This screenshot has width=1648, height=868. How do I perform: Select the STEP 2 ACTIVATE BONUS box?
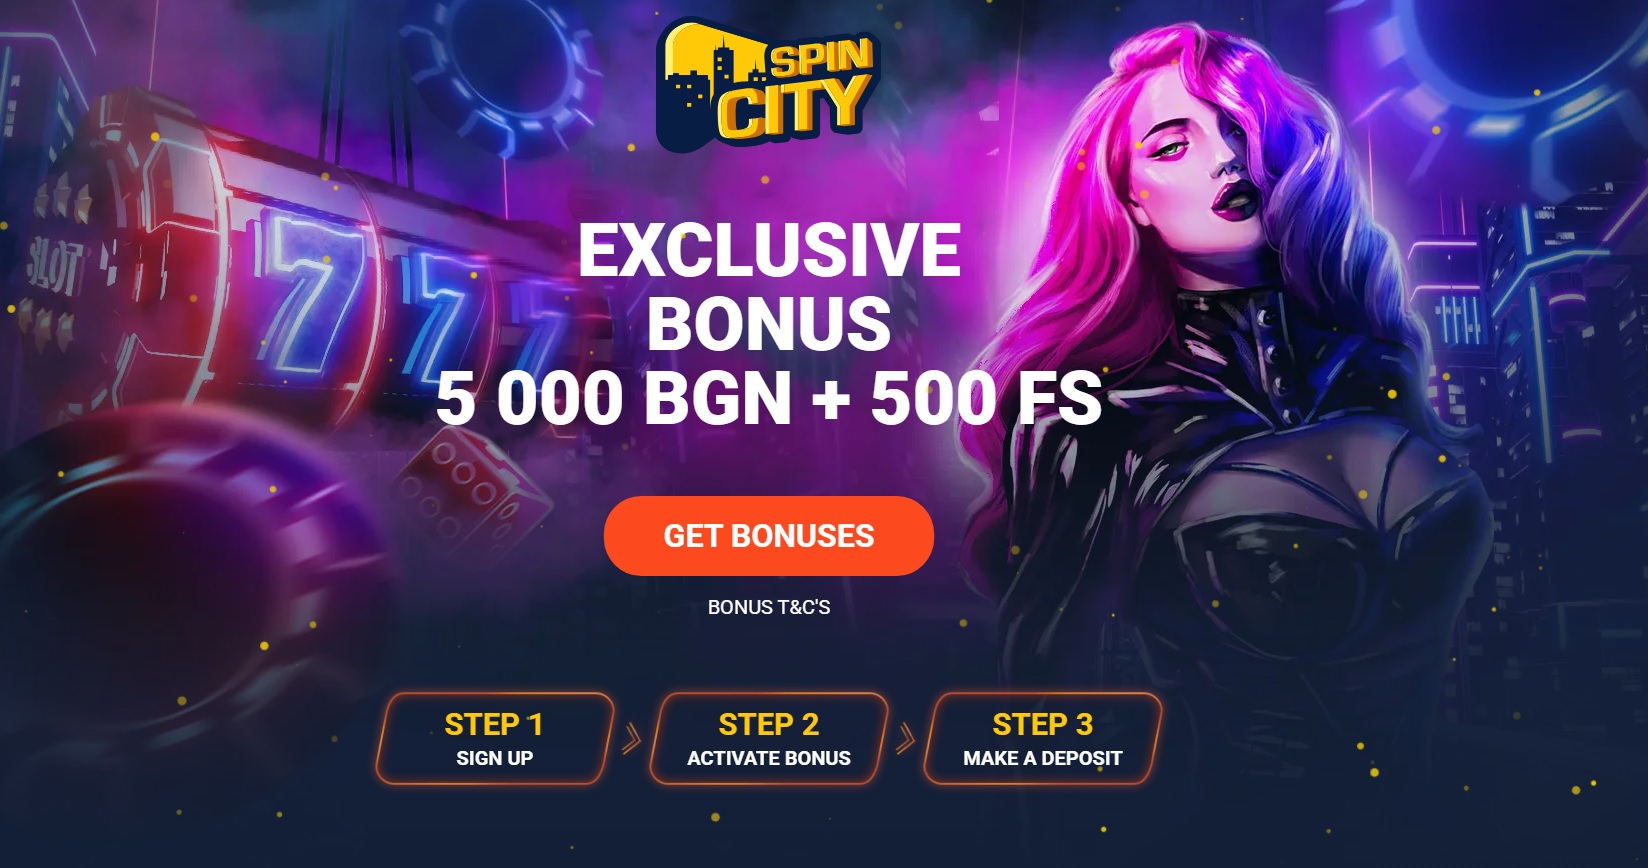coord(768,739)
